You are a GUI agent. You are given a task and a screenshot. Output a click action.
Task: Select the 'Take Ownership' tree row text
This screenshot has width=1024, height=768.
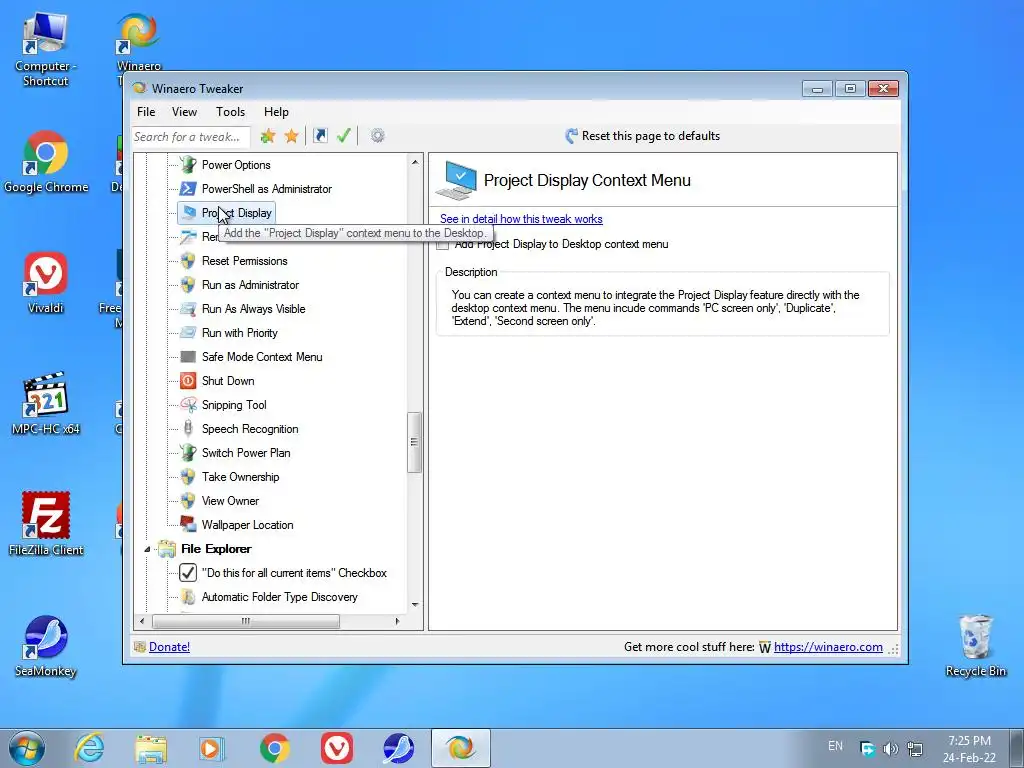(240, 477)
